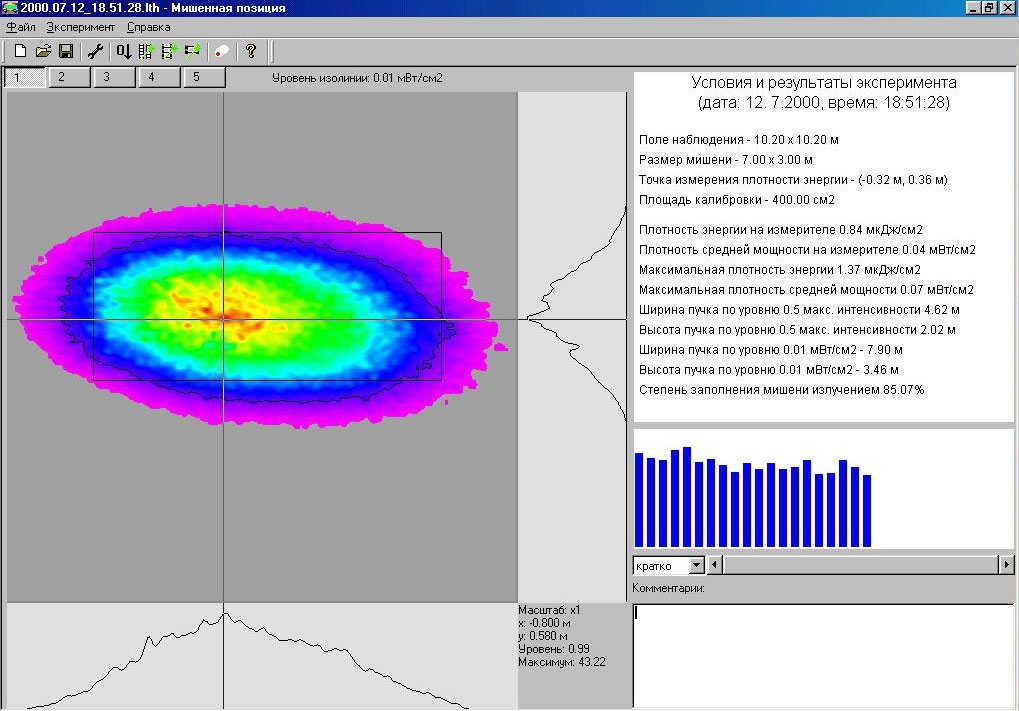Click the 0↓ zero-level toolbar icon
The width and height of the screenshot is (1019, 711).
[x=123, y=51]
